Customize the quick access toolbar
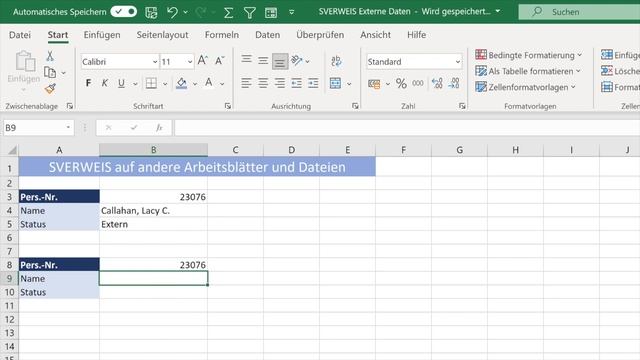 (x=291, y=12)
